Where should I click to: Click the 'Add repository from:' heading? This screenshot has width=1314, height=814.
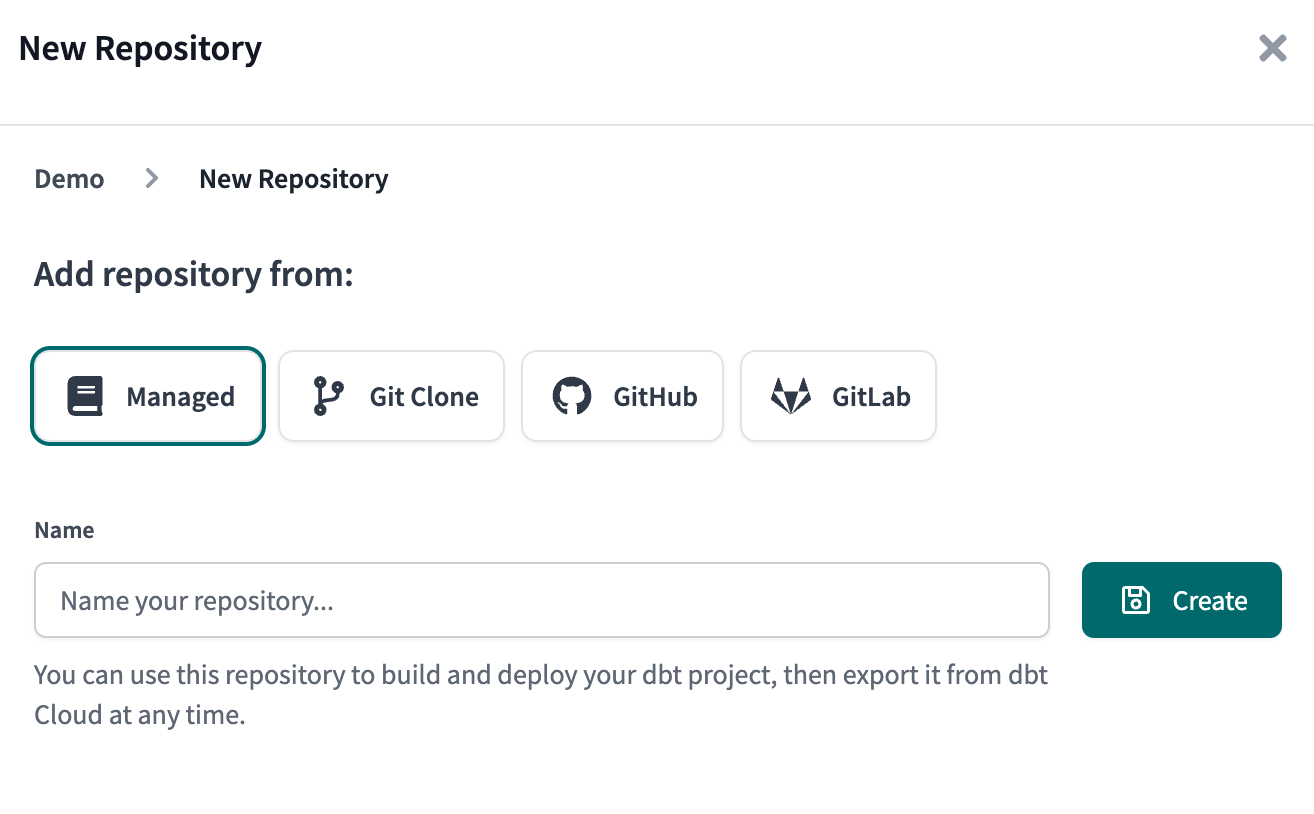click(192, 273)
